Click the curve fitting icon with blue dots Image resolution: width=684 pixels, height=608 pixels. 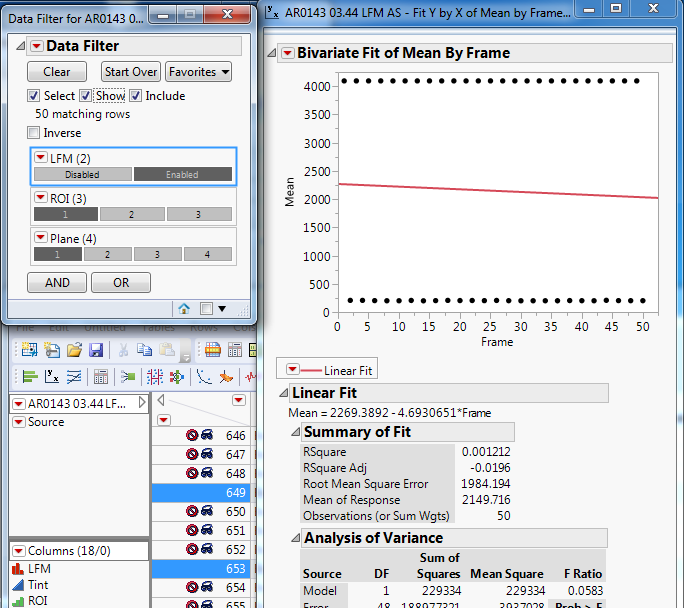point(204,376)
